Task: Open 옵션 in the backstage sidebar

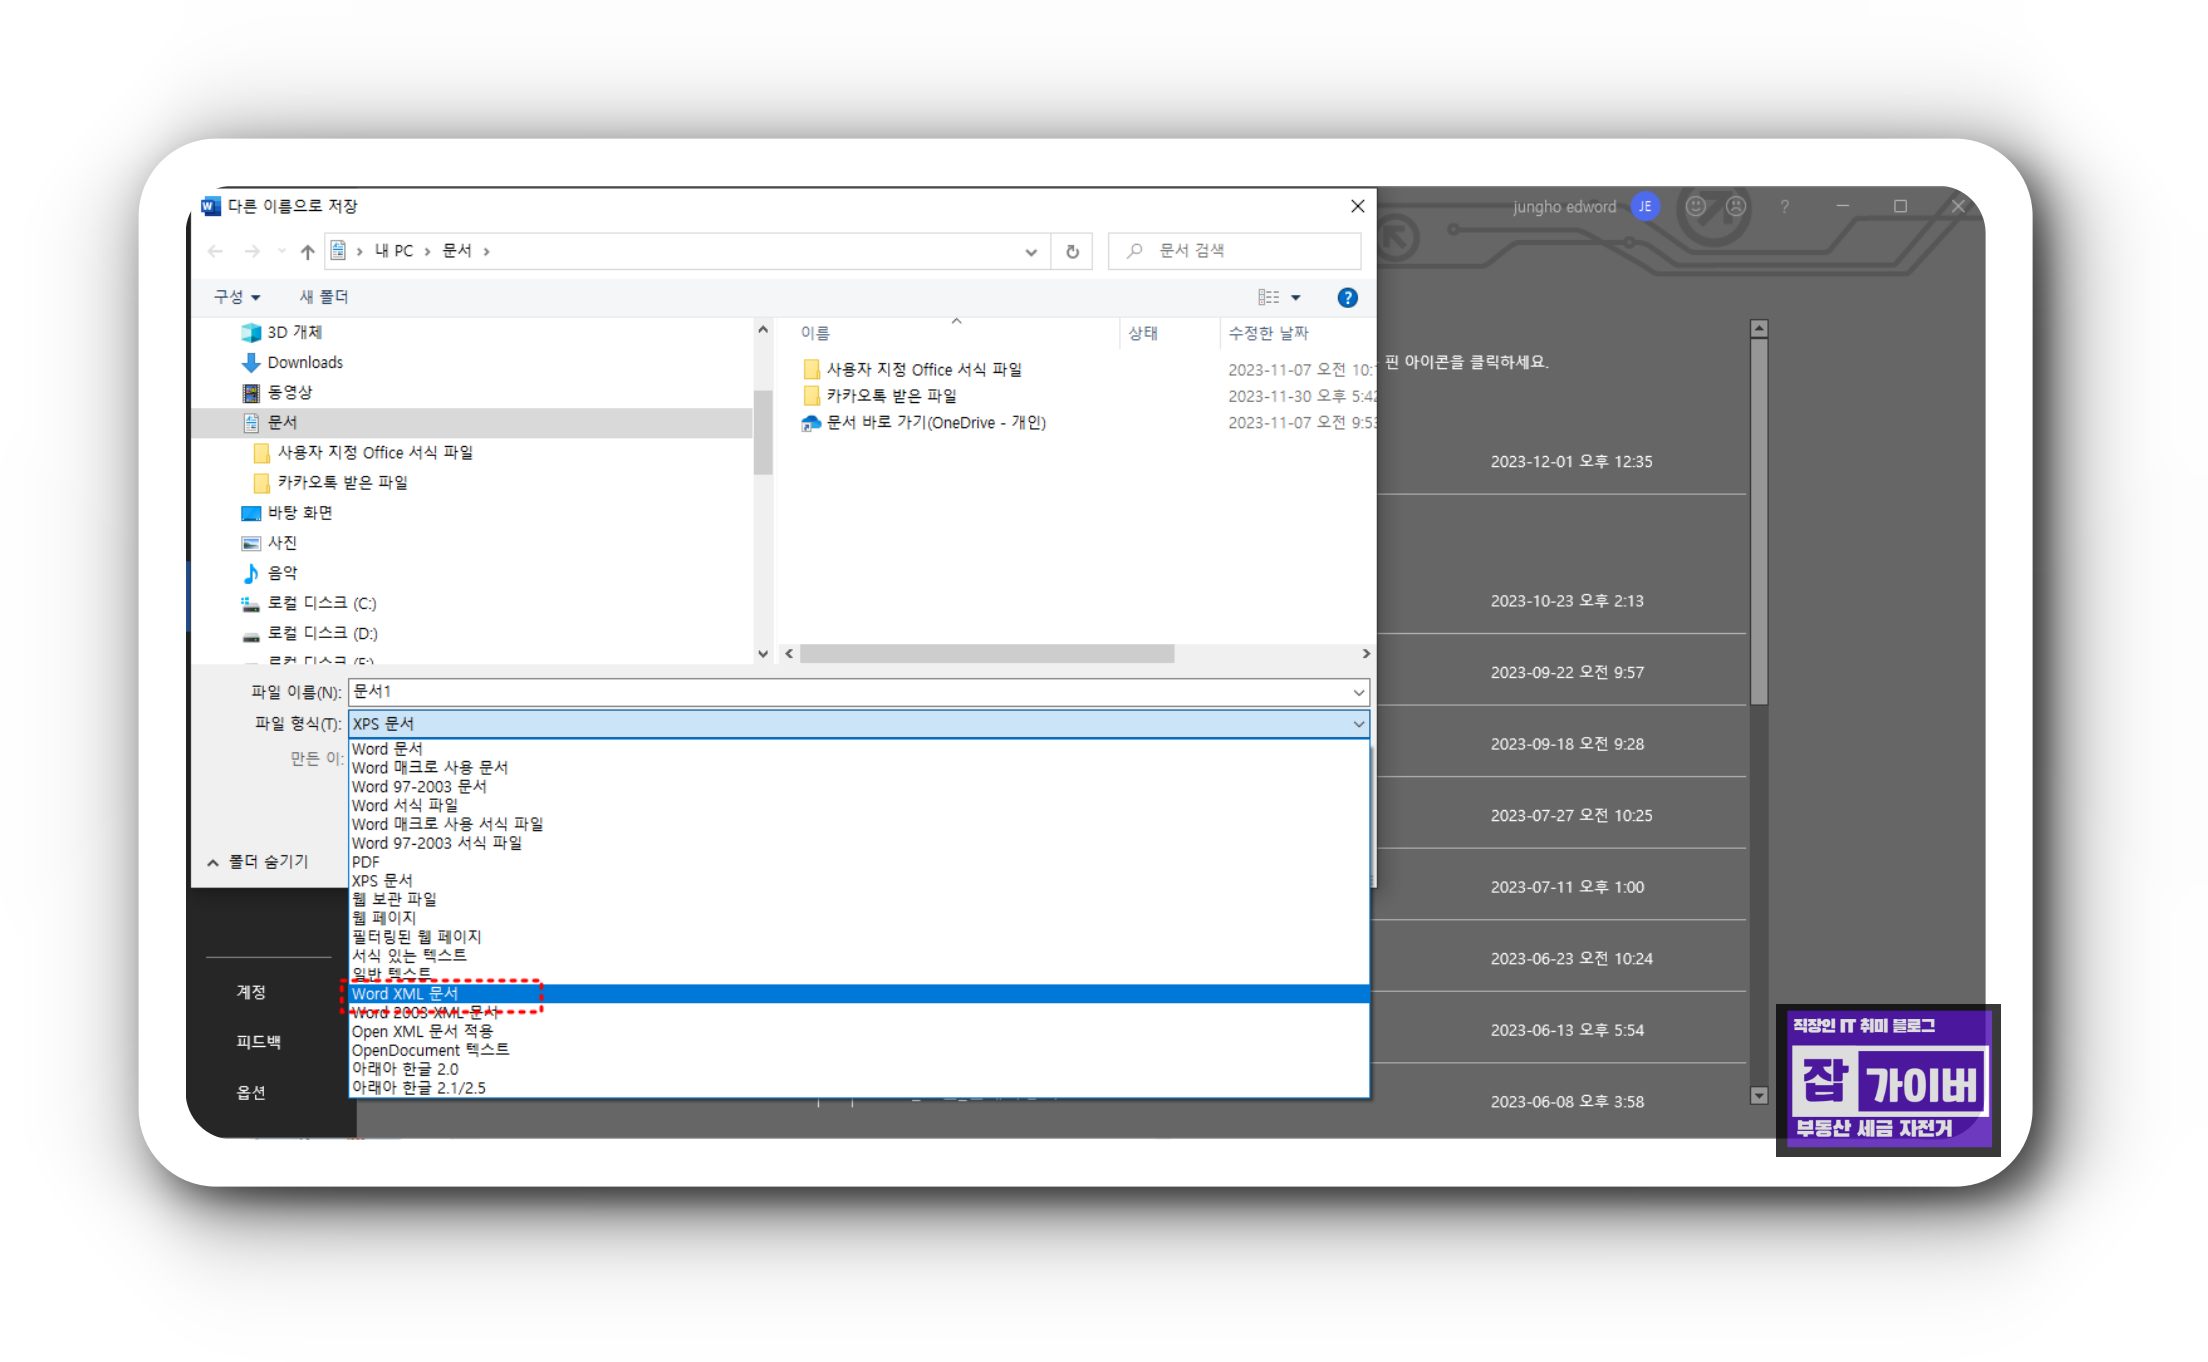Action: (x=251, y=1093)
